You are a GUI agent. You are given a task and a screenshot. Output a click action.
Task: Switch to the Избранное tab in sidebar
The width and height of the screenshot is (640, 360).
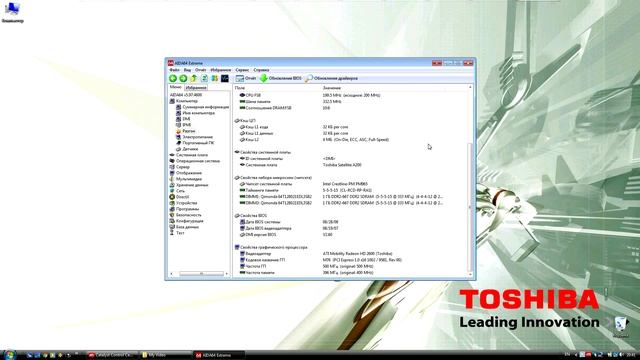pos(196,88)
